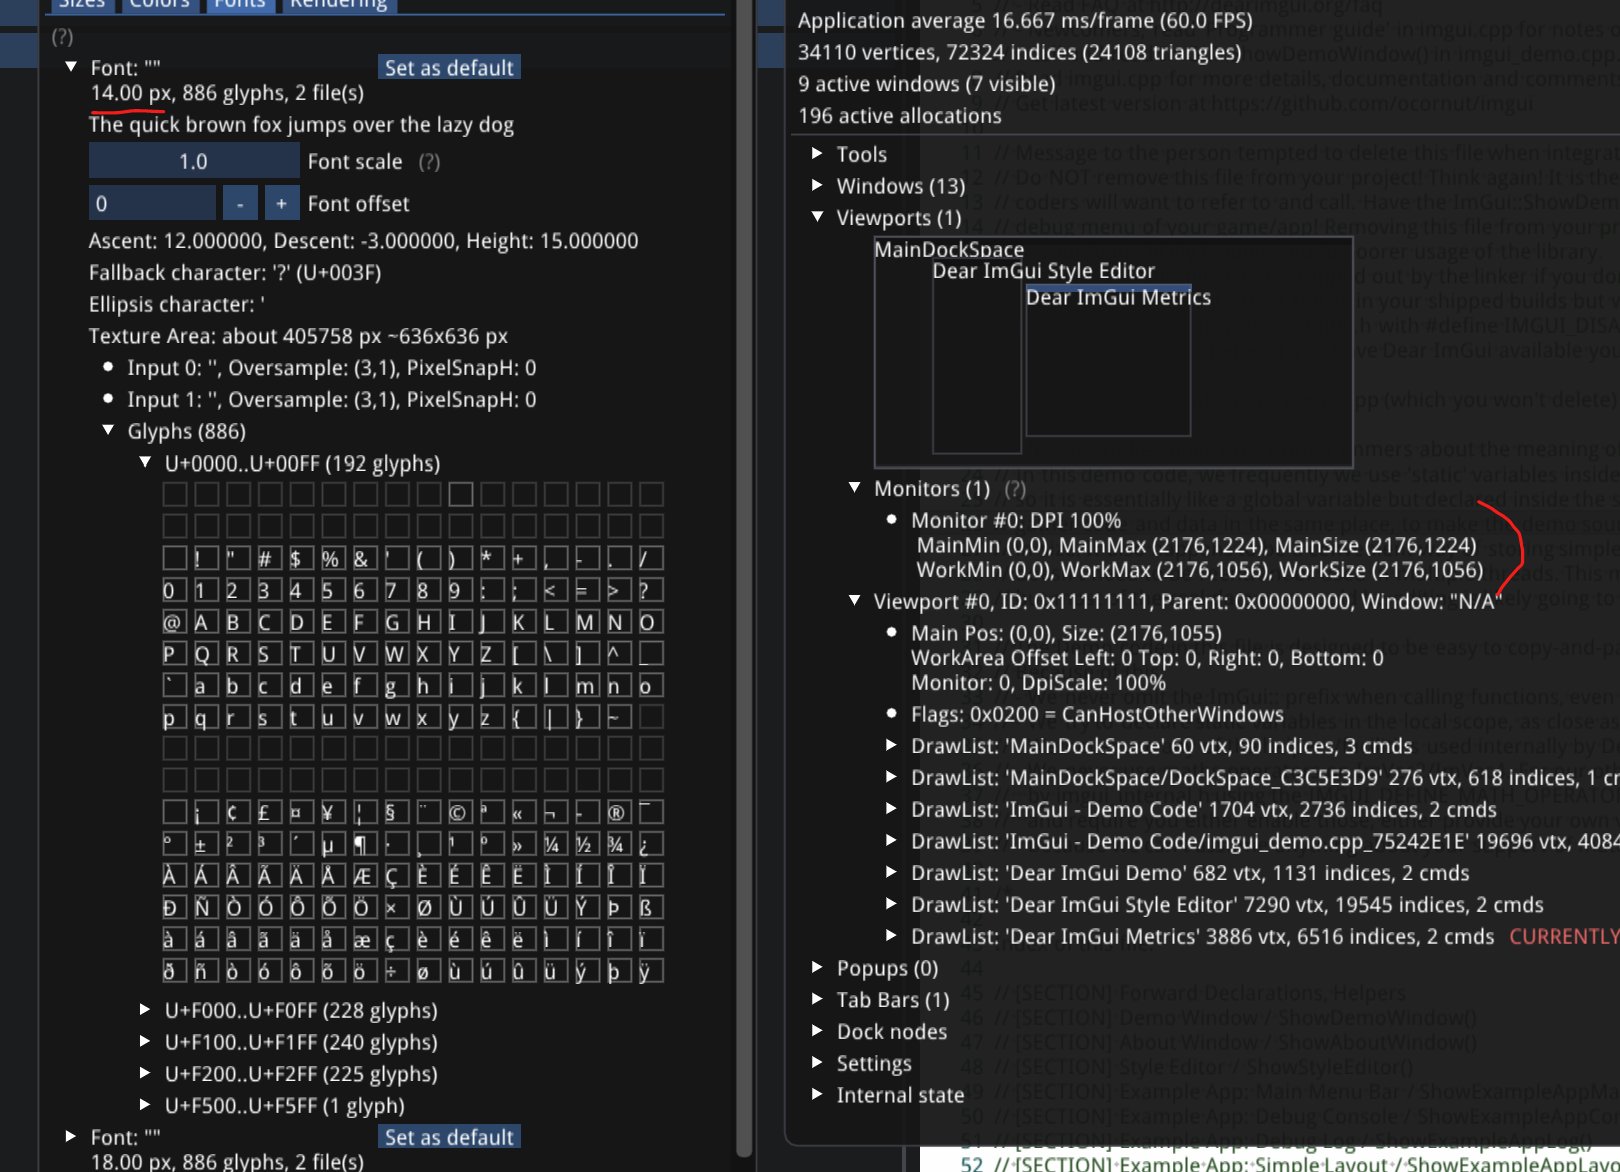The width and height of the screenshot is (1620, 1172).
Task: Expand the Settings node in Metrics
Action: pos(818,1062)
